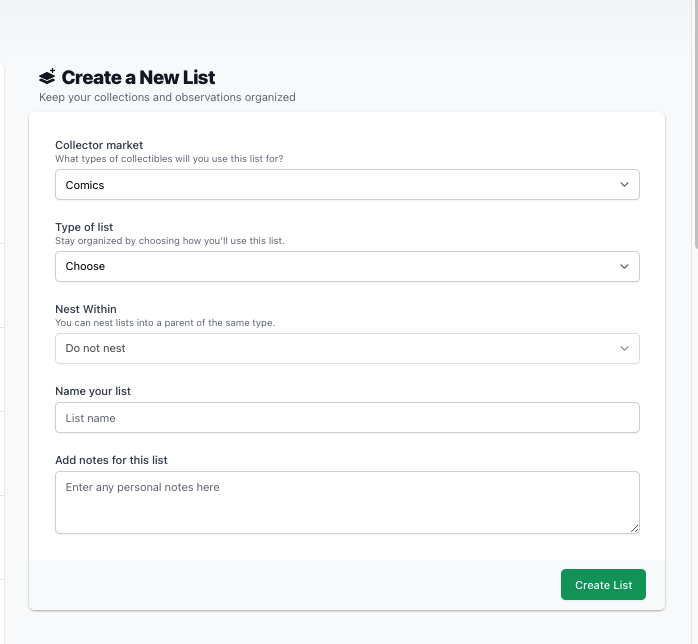Click the Collector market label
Viewport: 698px width, 644px height.
pos(99,145)
